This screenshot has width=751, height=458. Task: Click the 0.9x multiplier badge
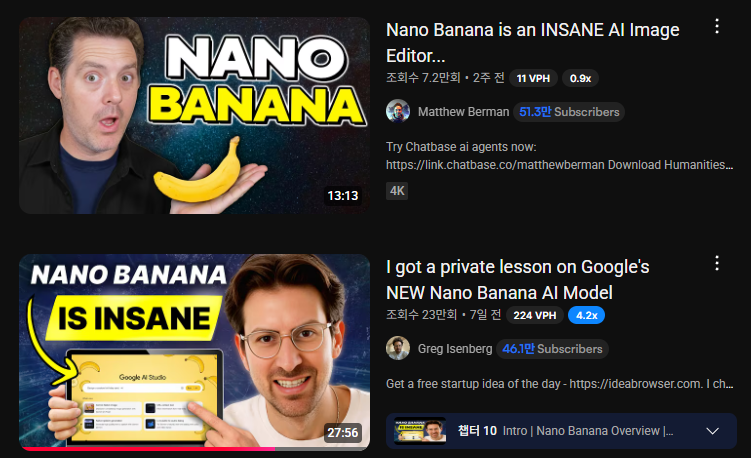pos(580,79)
